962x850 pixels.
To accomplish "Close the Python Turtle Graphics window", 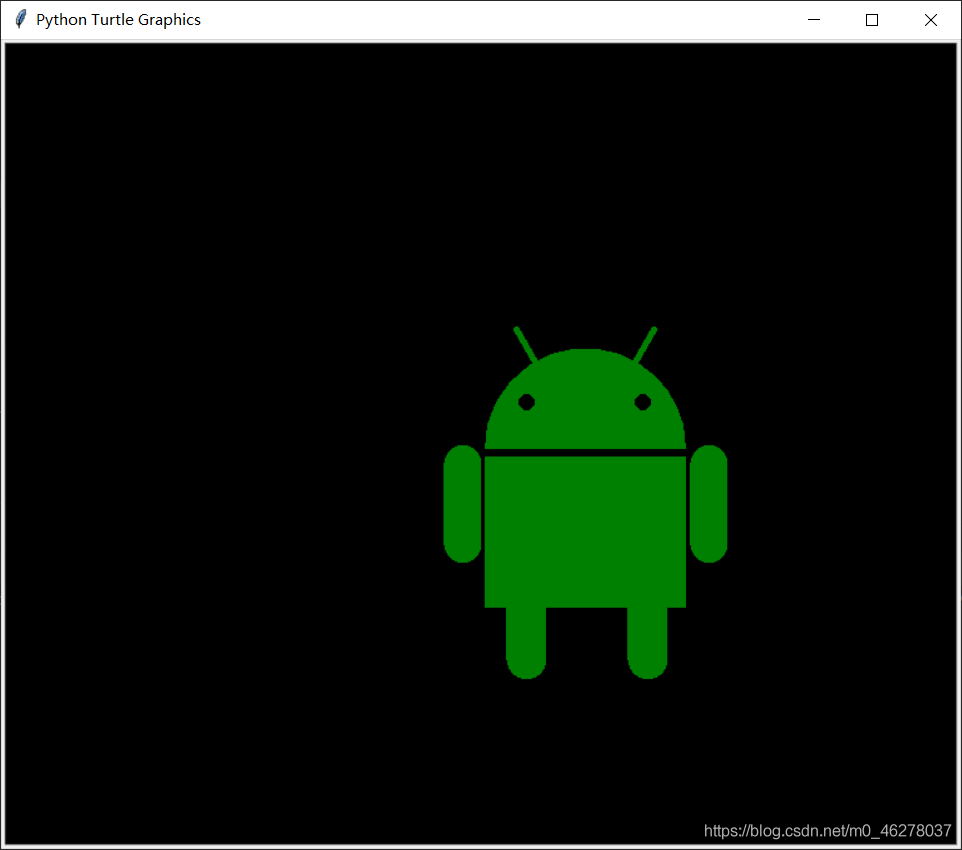I will click(931, 20).
